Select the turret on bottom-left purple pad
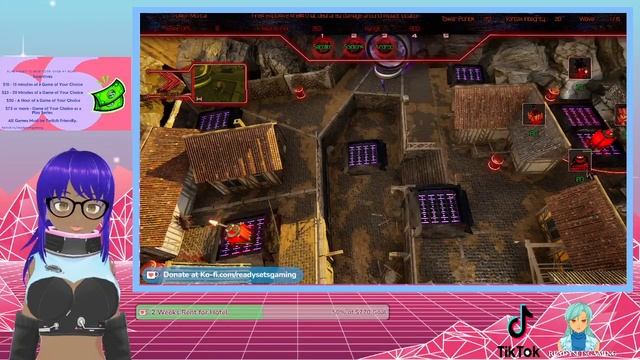This screenshot has width=640, height=360. click(239, 233)
